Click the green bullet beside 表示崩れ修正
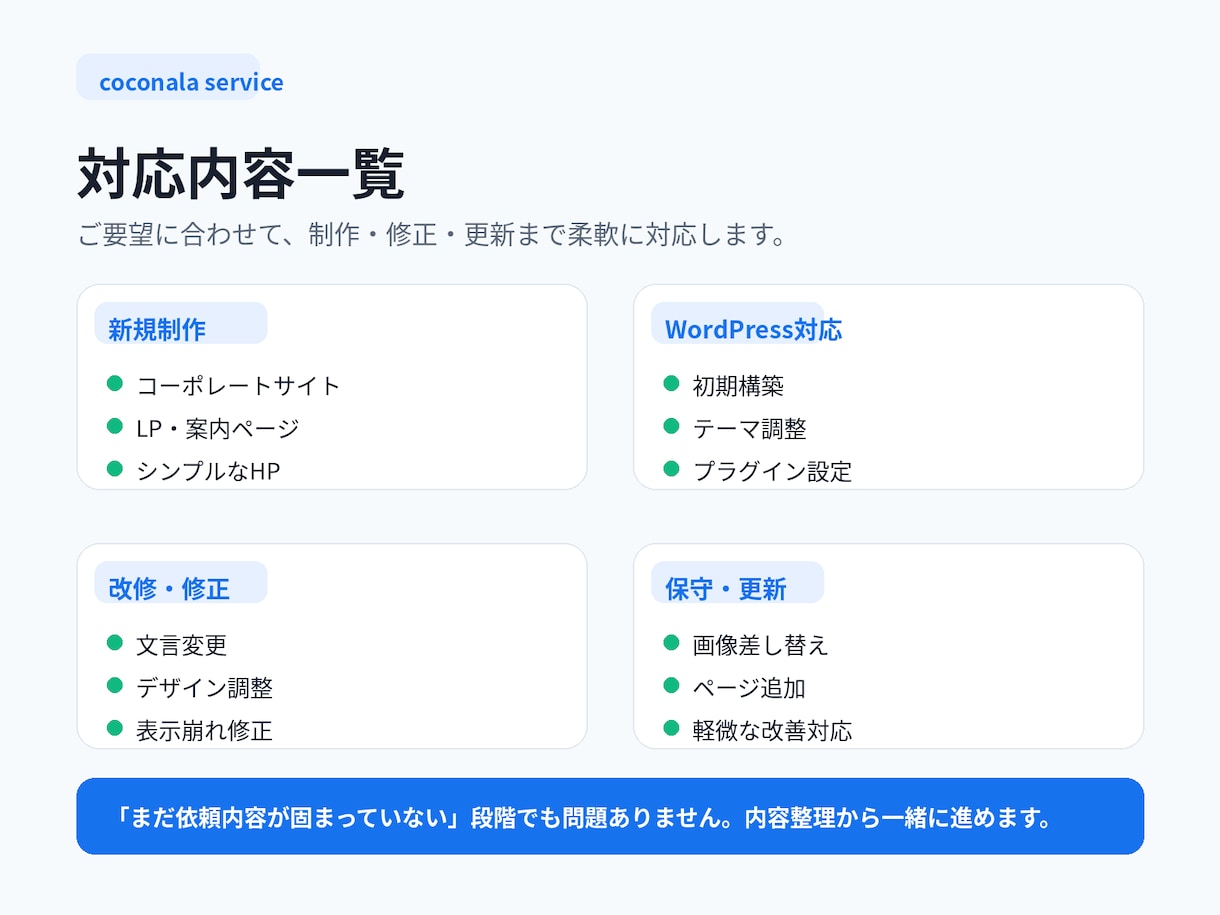Image resolution: width=1220 pixels, height=915 pixels. click(114, 727)
